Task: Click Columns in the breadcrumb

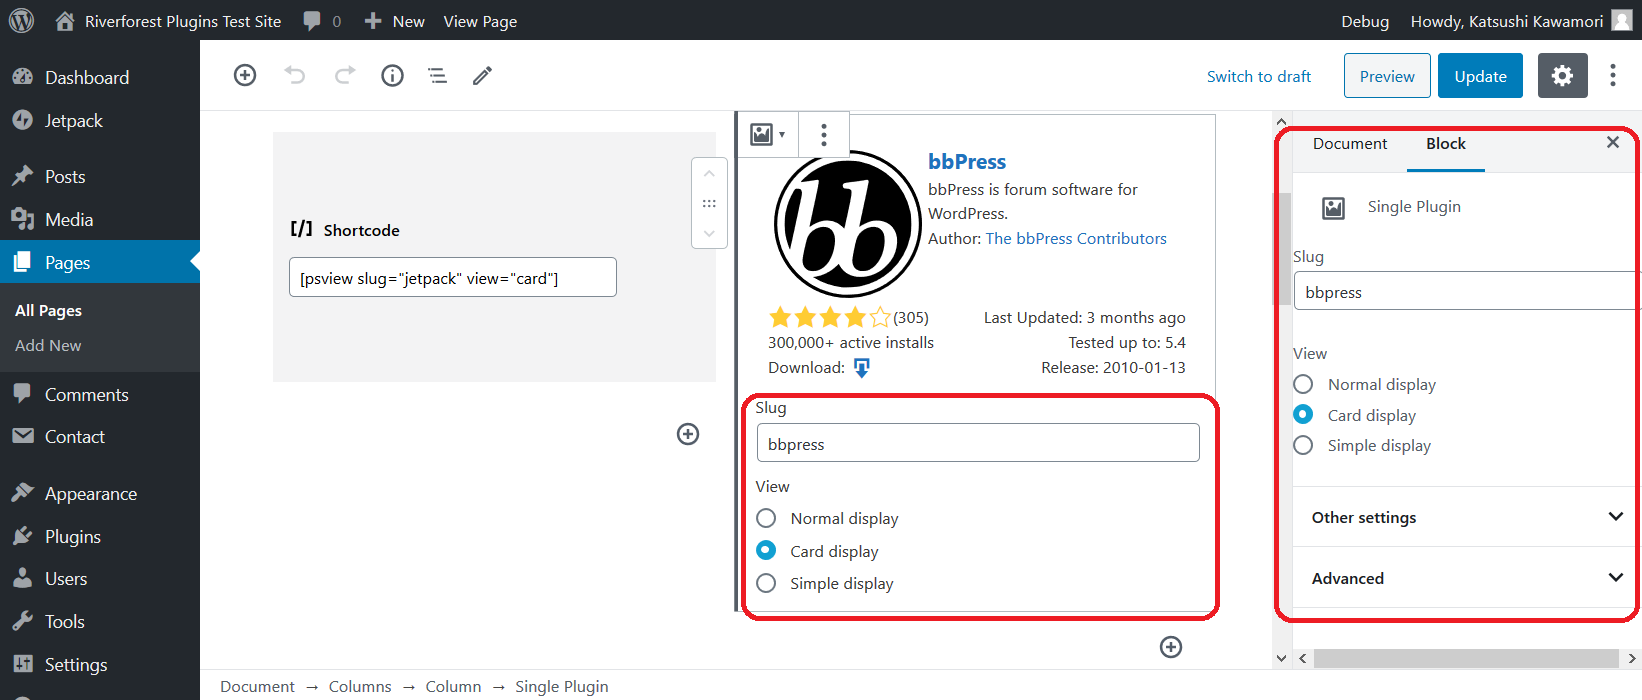Action: [x=360, y=686]
